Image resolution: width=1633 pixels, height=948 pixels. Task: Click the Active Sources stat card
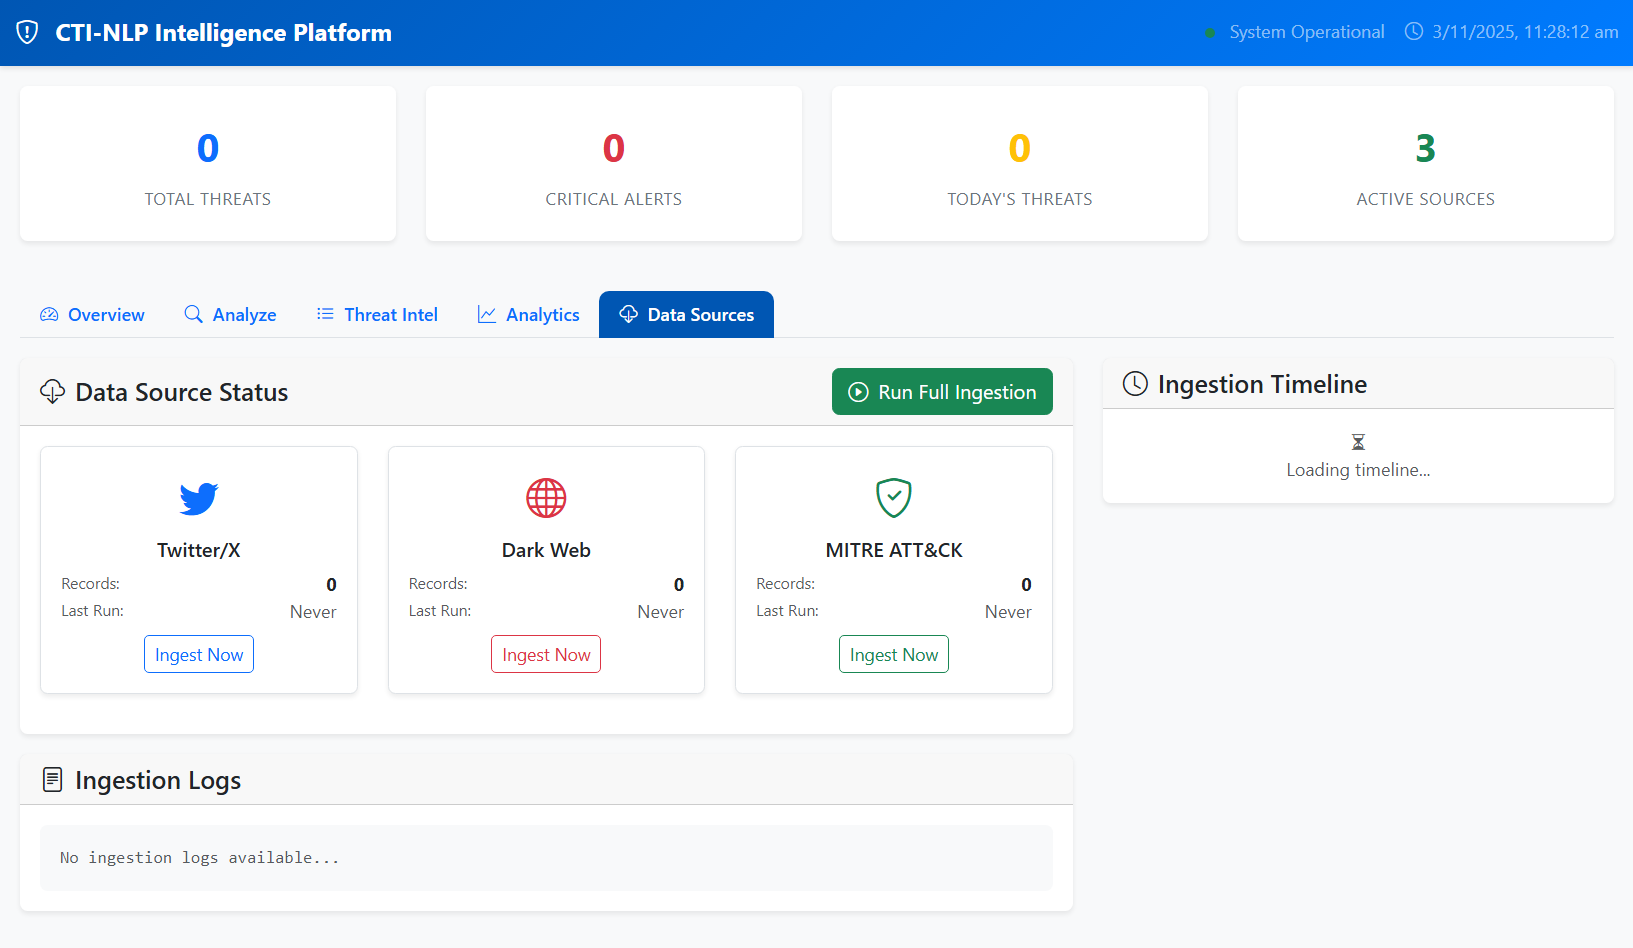pyautogui.click(x=1425, y=164)
